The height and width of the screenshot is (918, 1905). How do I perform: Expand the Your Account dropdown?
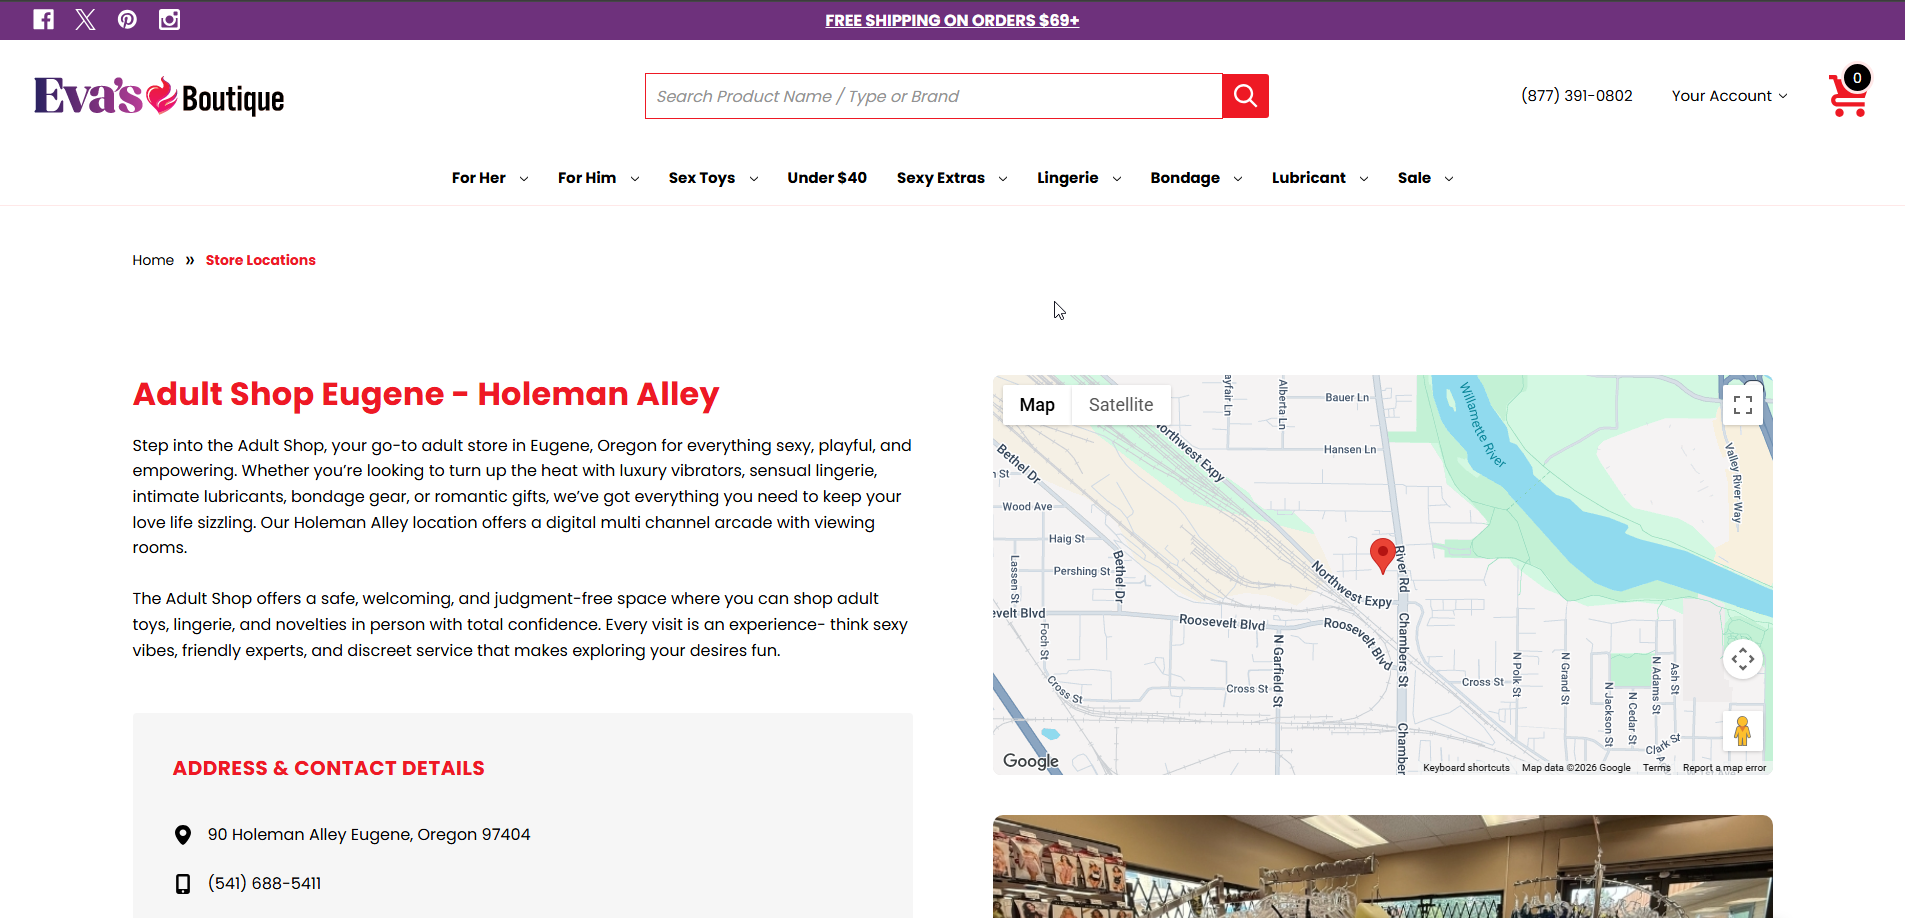click(1729, 96)
